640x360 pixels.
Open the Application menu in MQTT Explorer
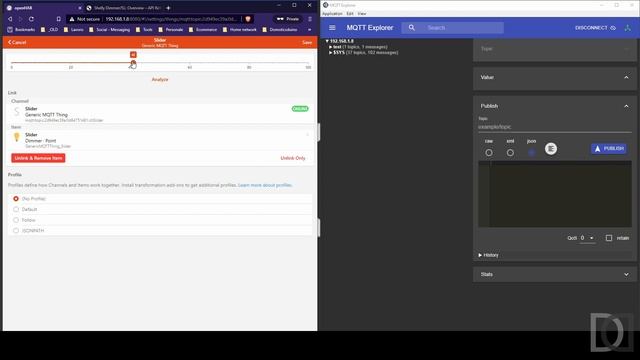(332, 13)
